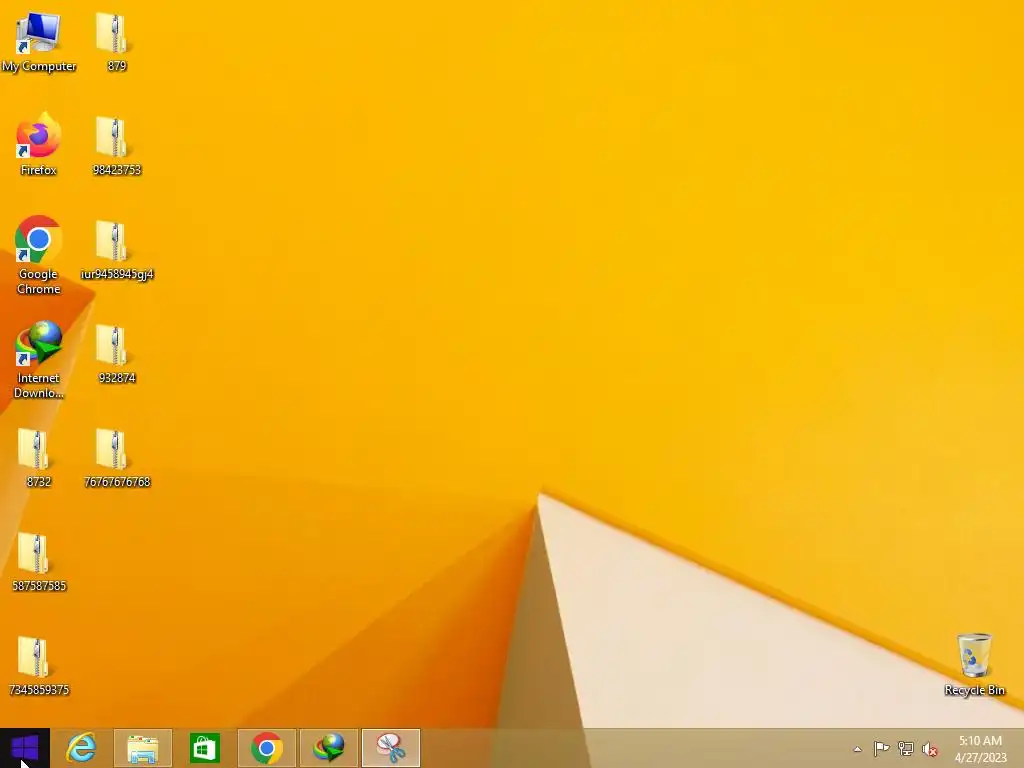
Task: Open File Explorer from the taskbar
Action: (142, 748)
